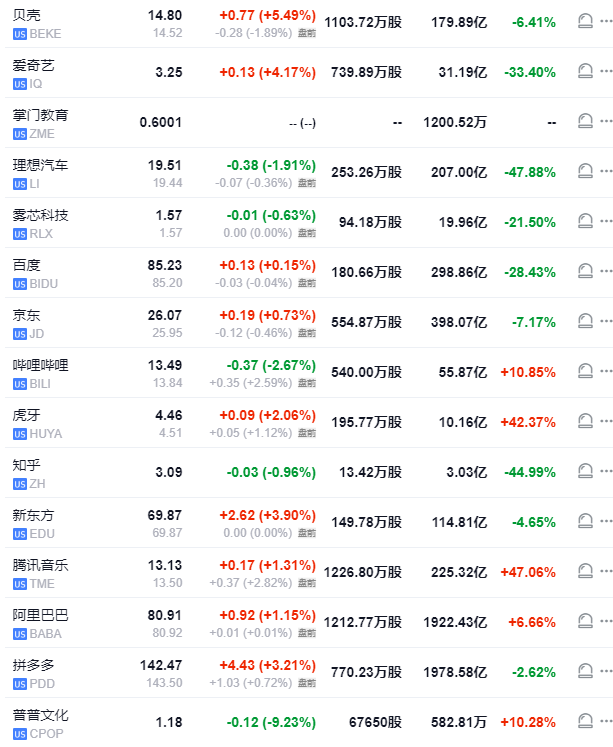
Task: Click yearly change +47.06%
Action: (x=528, y=572)
